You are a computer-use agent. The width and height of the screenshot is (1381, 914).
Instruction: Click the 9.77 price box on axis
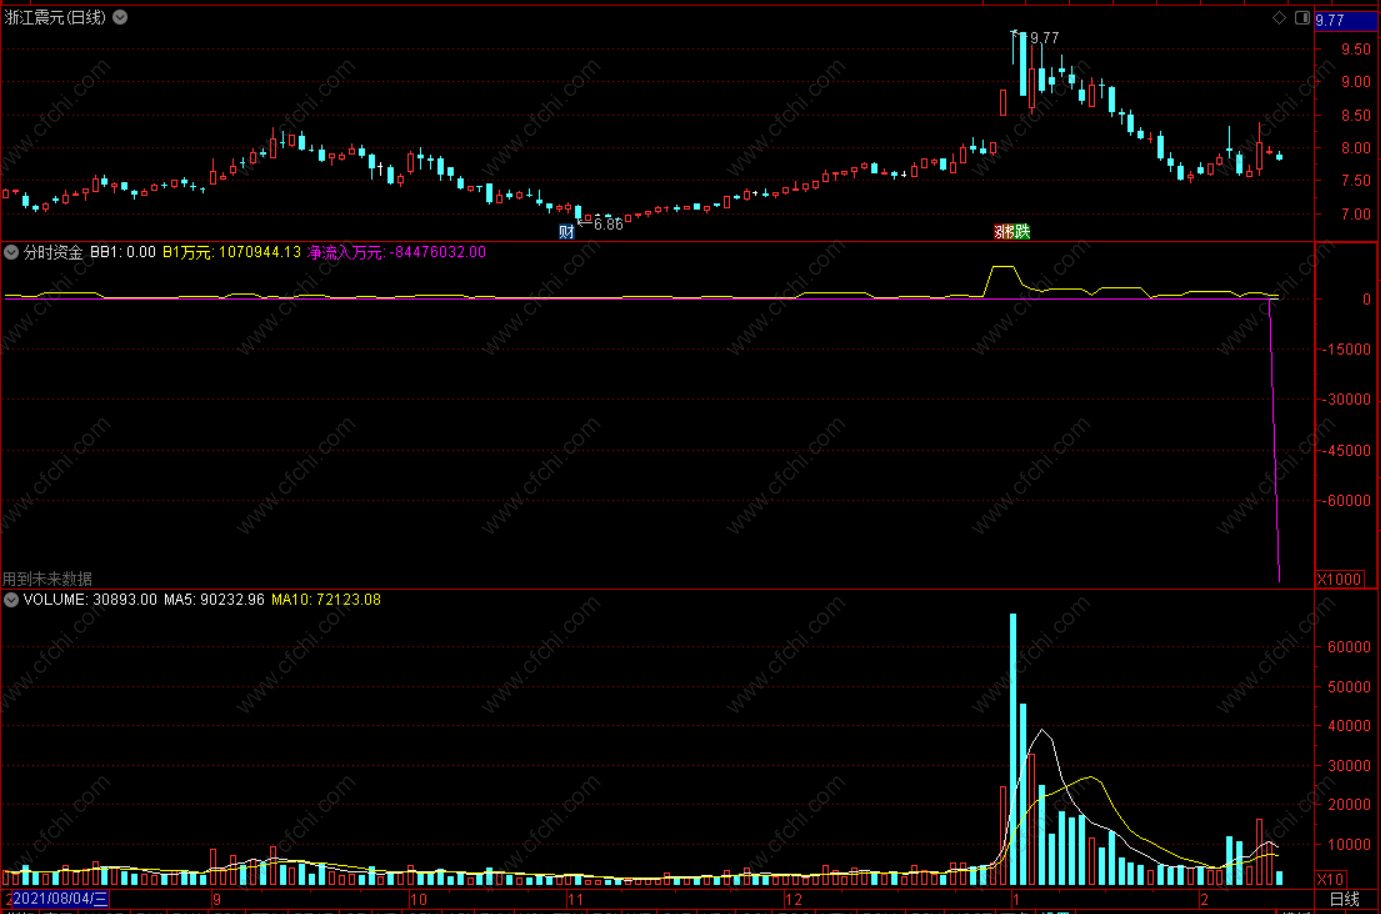1346,20
